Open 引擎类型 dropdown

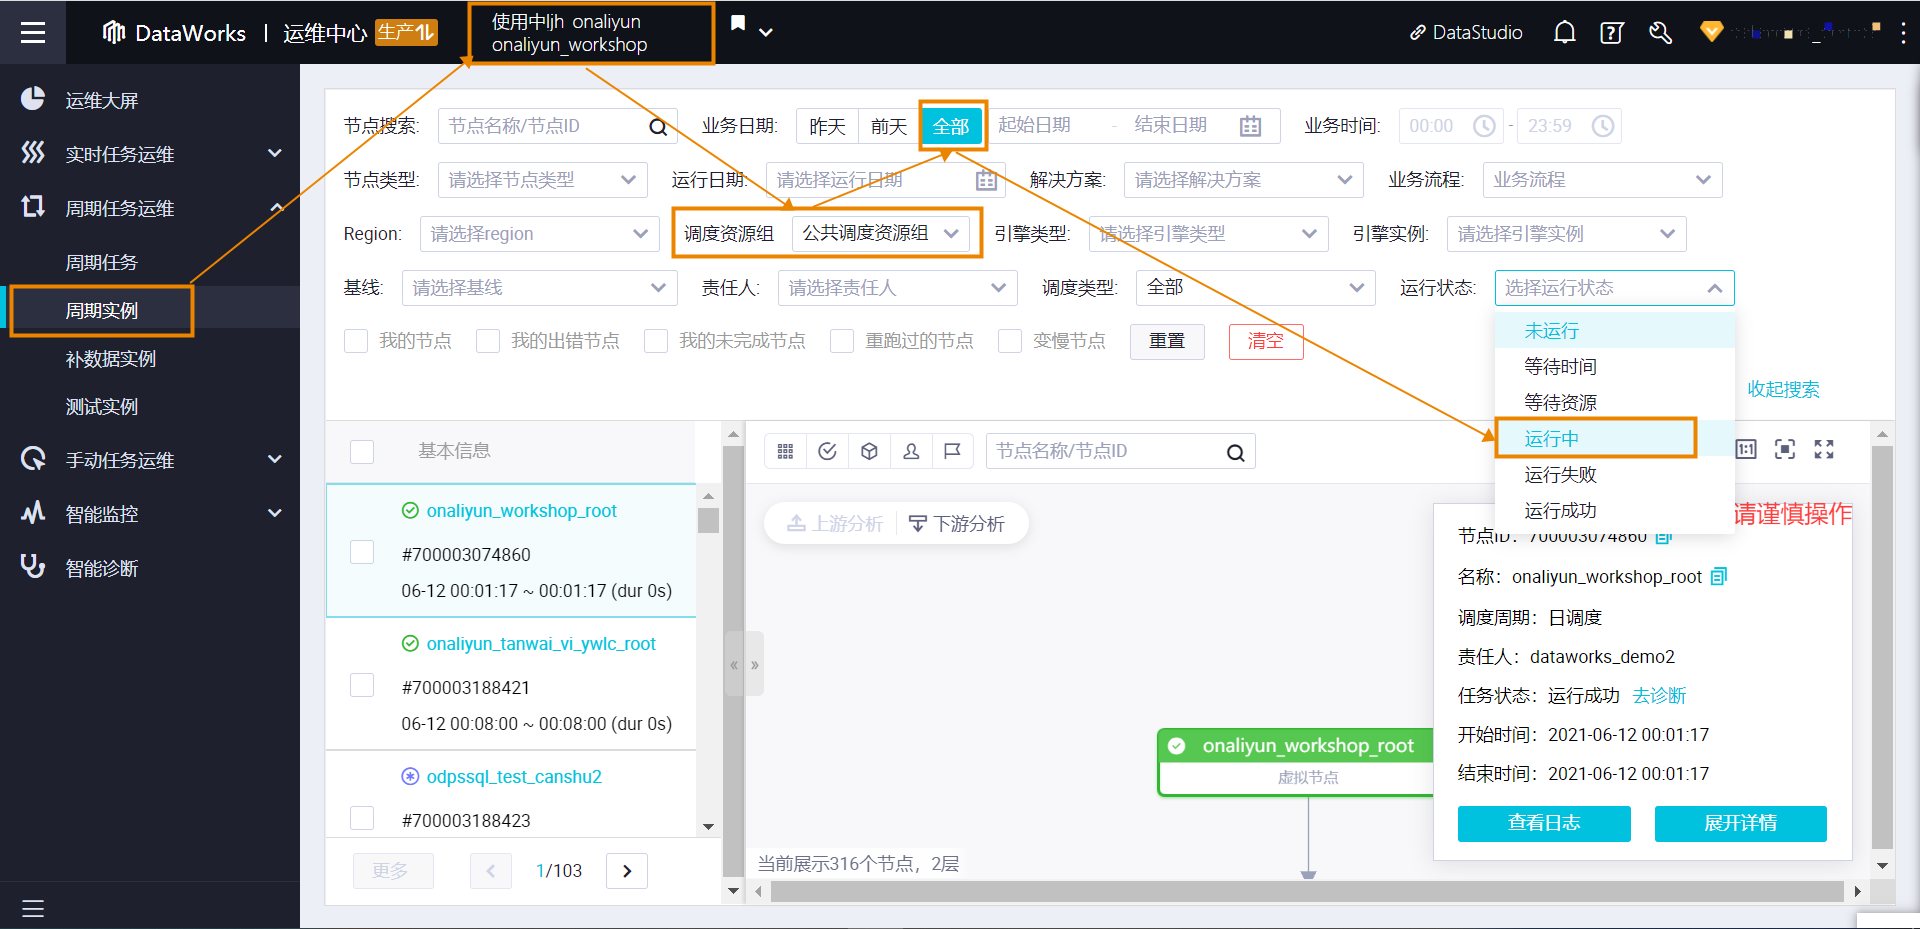[x=1208, y=234]
